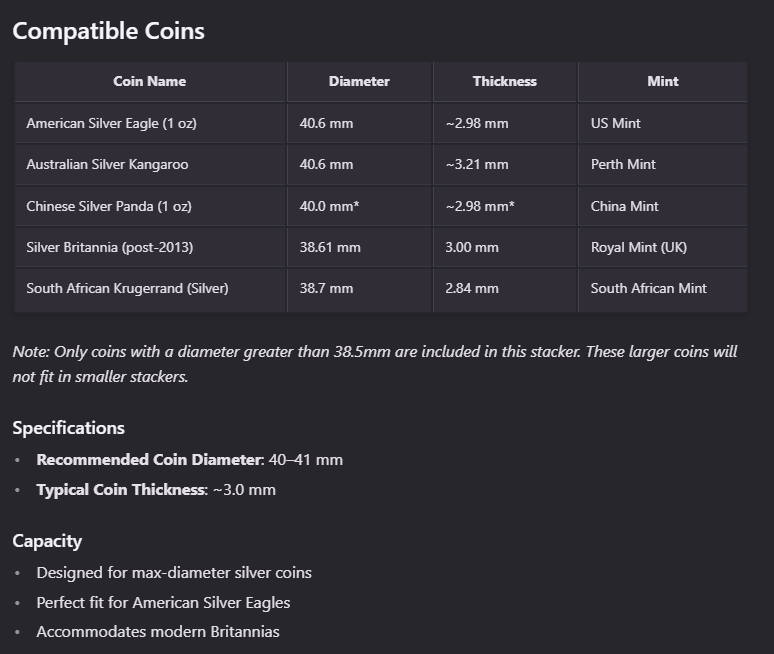Click the 38.61 mm diameter cell
The width and height of the screenshot is (774, 654).
click(x=330, y=247)
